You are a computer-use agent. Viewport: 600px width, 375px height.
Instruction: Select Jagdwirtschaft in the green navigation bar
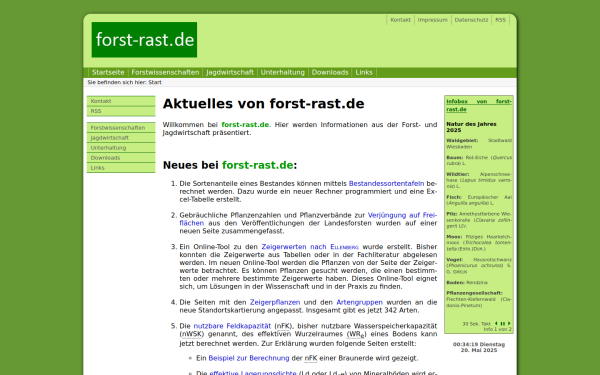coord(230,72)
